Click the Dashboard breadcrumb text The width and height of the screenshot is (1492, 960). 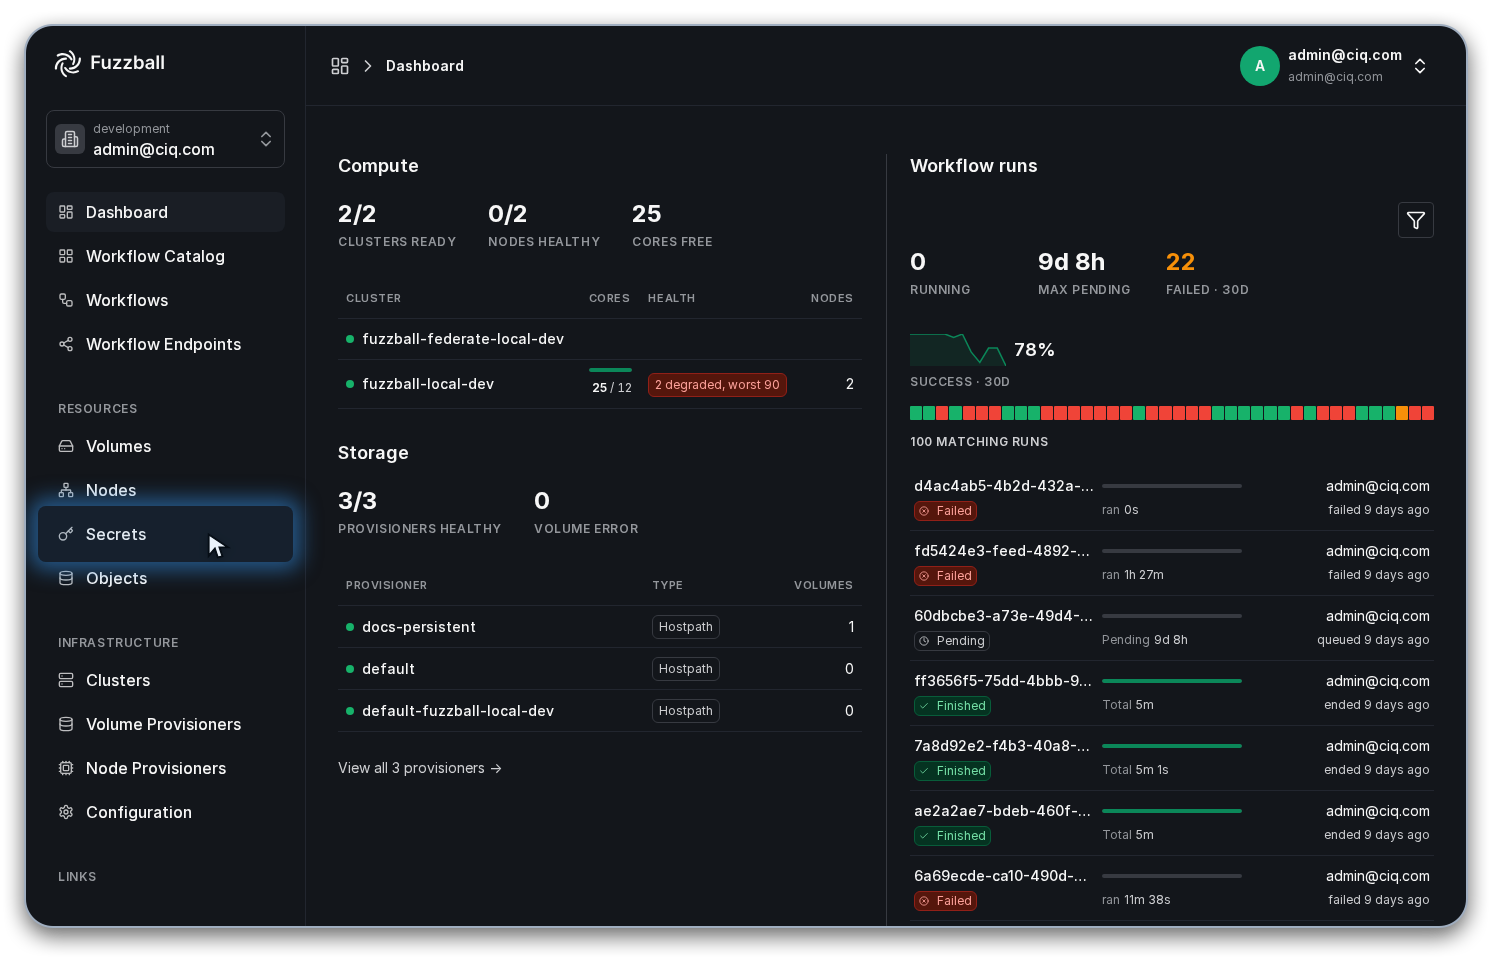[425, 66]
